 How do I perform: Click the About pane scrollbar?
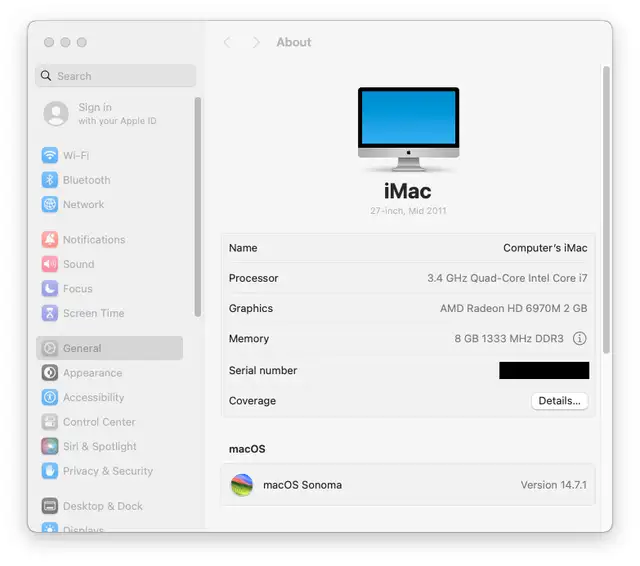click(607, 209)
